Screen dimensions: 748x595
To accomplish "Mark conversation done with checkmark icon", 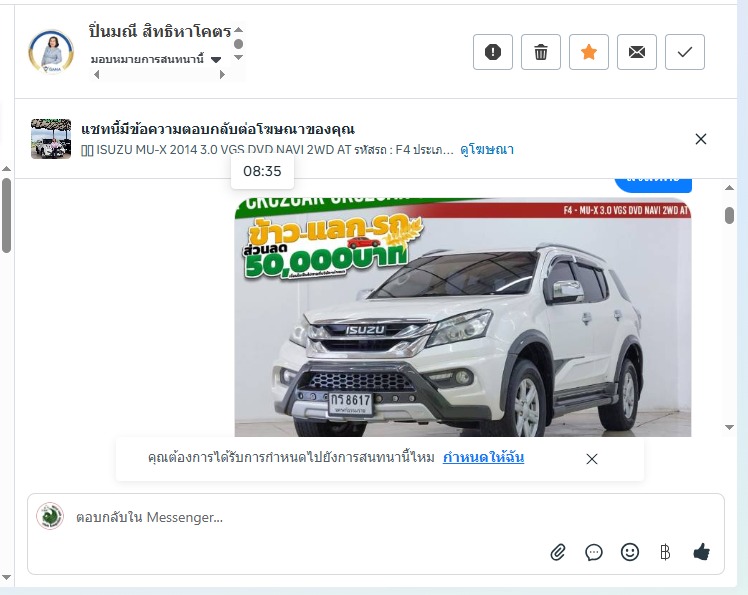I will (685, 52).
